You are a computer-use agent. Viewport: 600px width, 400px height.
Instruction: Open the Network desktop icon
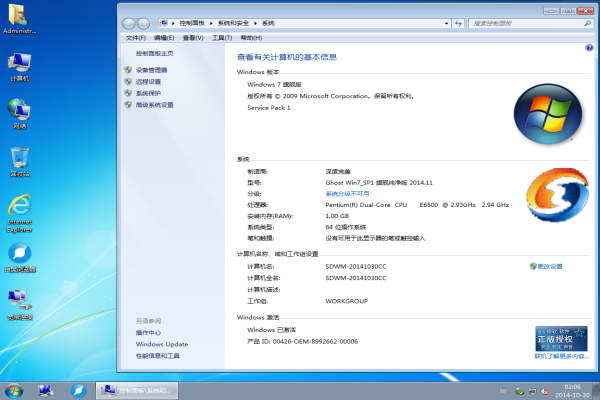(x=19, y=114)
